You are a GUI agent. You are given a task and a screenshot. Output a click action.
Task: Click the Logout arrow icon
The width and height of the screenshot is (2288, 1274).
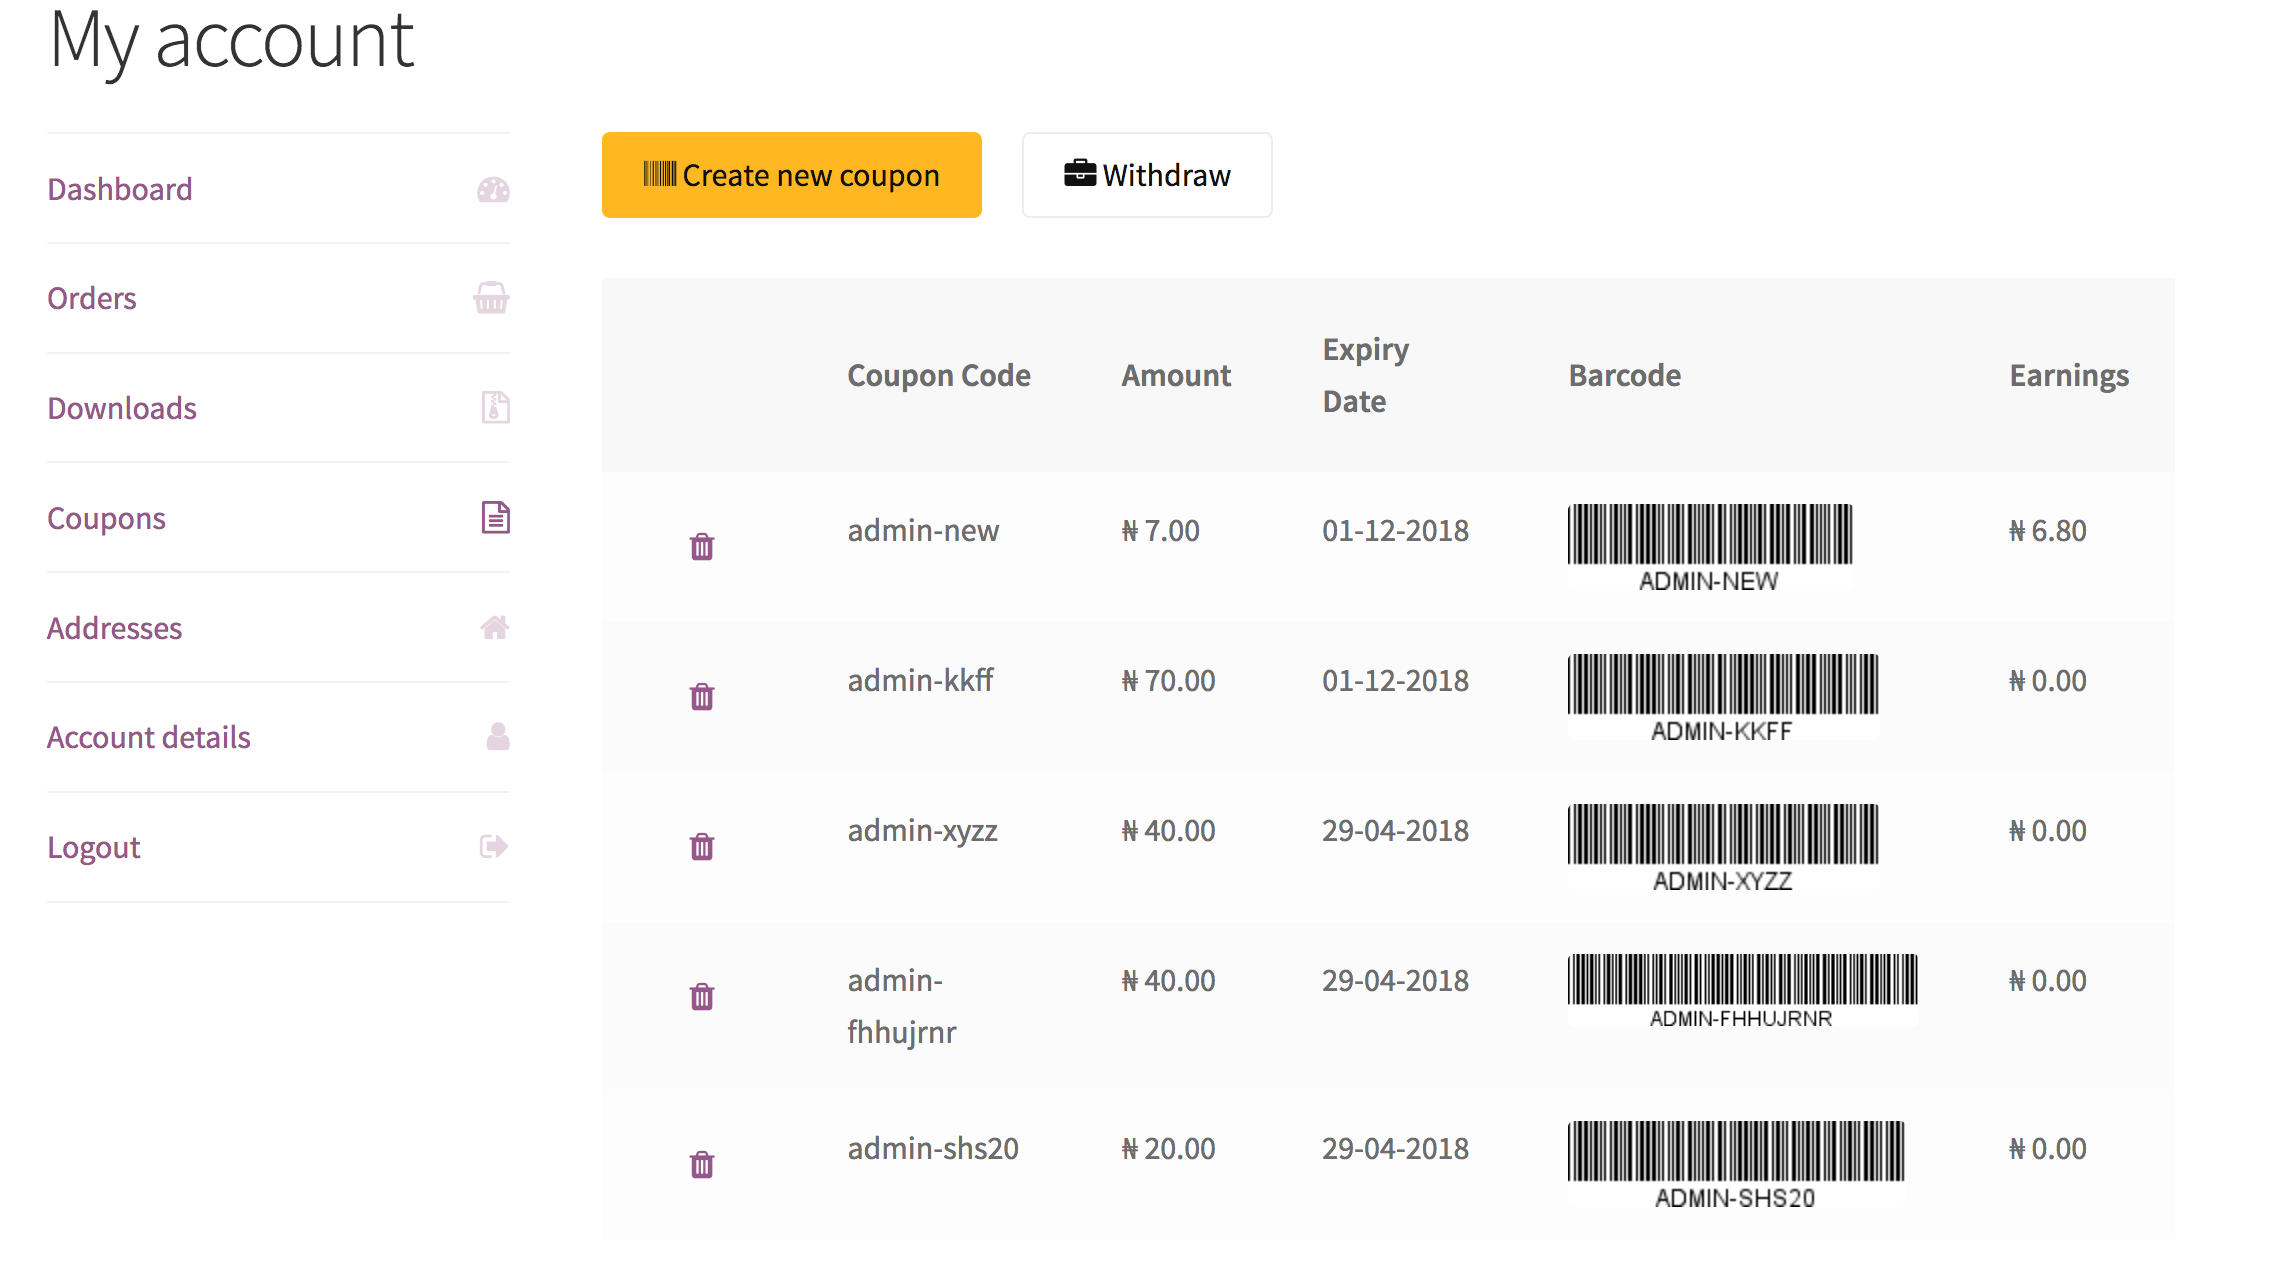point(493,847)
